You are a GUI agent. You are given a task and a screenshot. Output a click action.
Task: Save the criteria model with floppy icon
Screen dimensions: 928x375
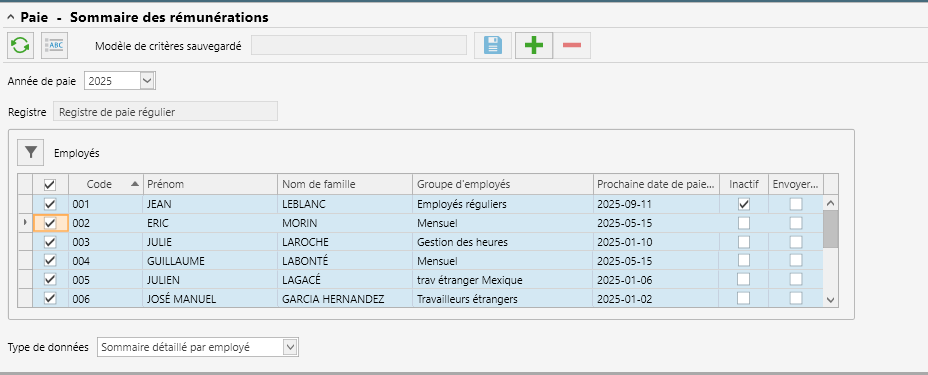493,46
